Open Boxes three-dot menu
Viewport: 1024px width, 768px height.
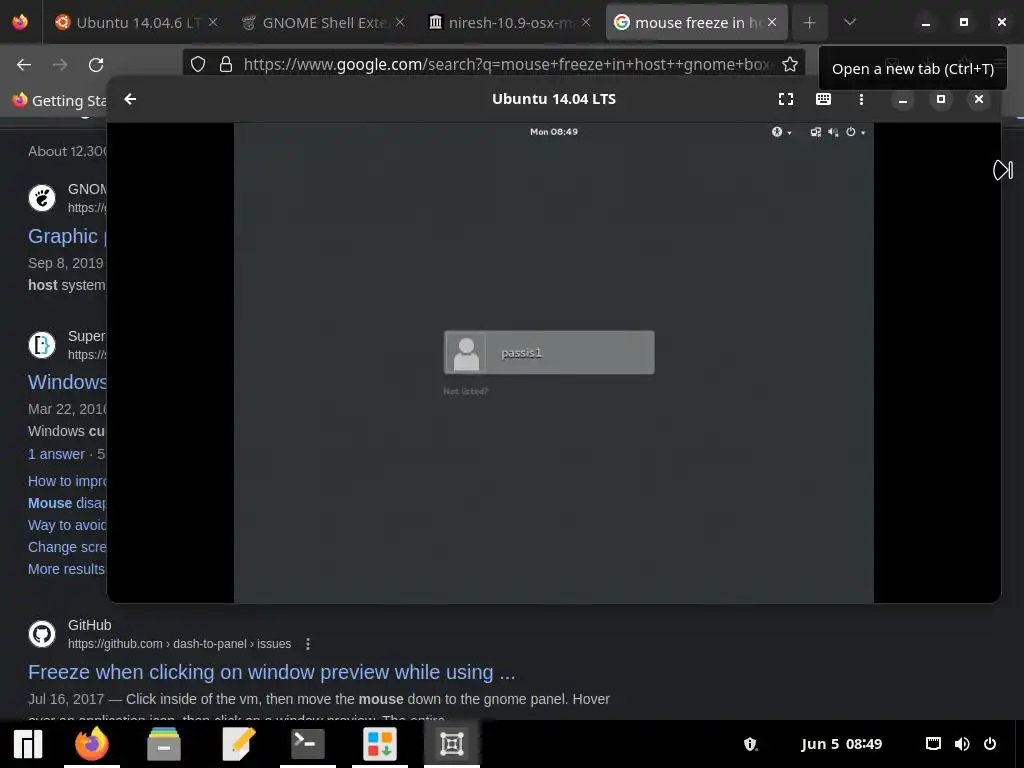[861, 99]
